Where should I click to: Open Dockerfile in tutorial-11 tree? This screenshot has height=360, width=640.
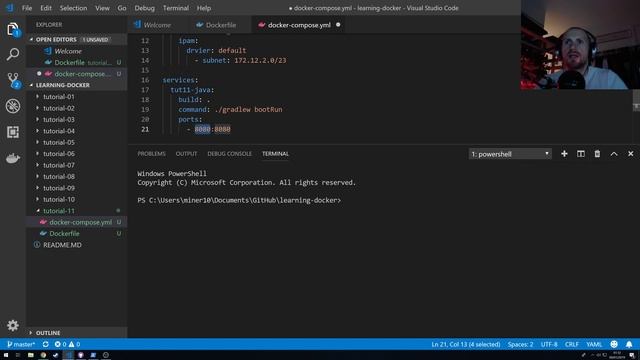(x=77, y=234)
